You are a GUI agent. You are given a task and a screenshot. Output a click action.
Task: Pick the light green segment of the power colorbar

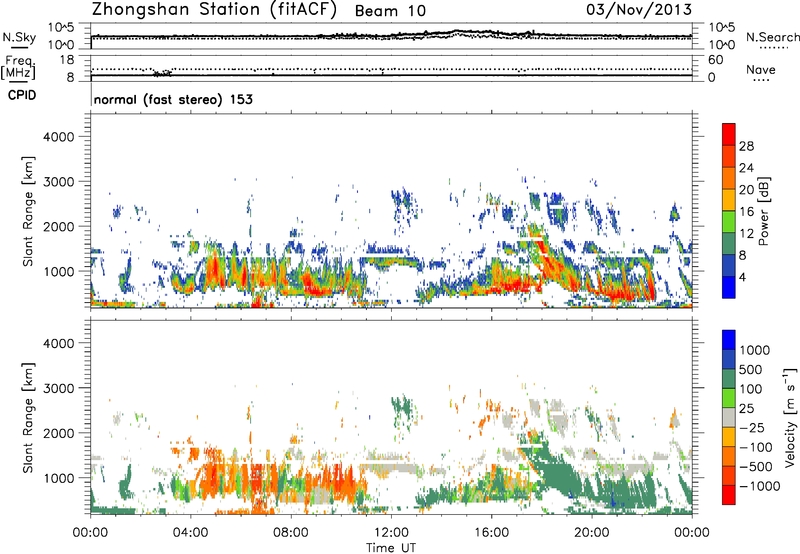pyautogui.click(x=729, y=221)
